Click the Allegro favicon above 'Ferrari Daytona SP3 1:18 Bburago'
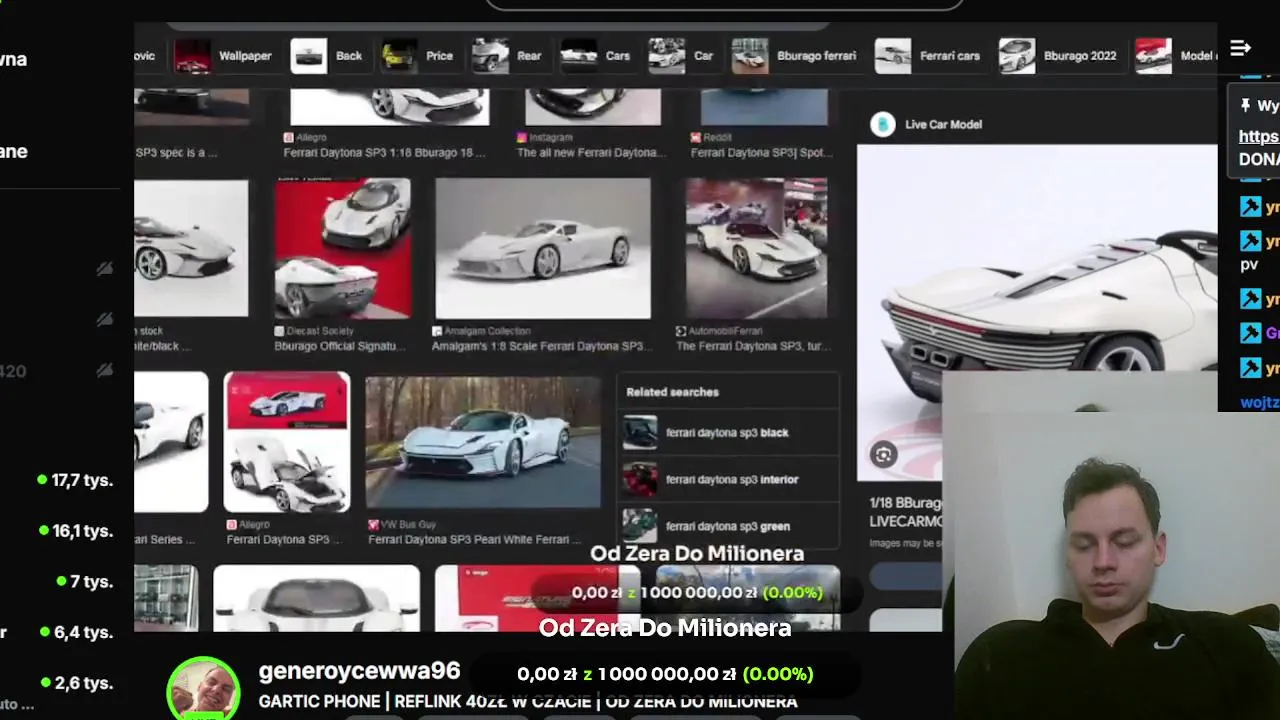 point(288,137)
